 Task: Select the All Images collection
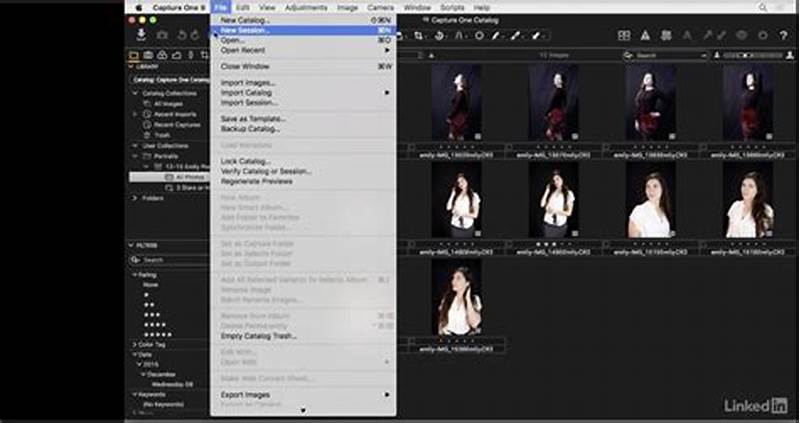pos(168,104)
